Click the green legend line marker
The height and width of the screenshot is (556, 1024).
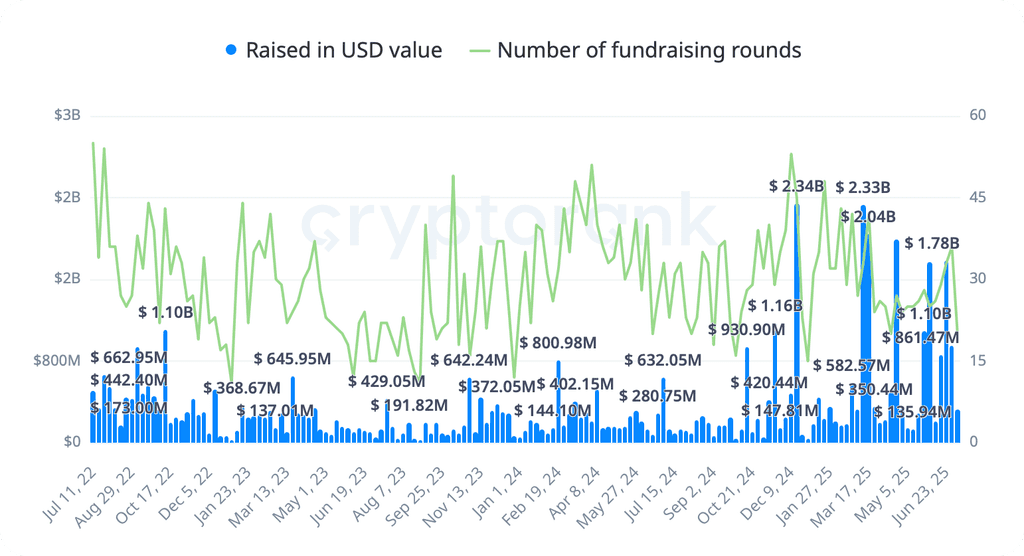coord(480,50)
